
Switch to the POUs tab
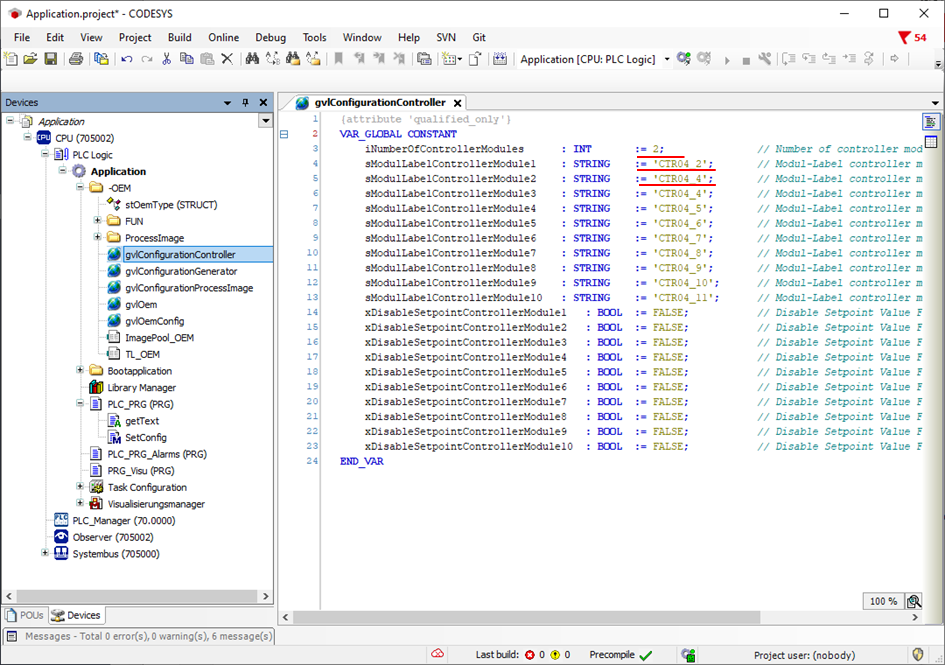pos(25,615)
